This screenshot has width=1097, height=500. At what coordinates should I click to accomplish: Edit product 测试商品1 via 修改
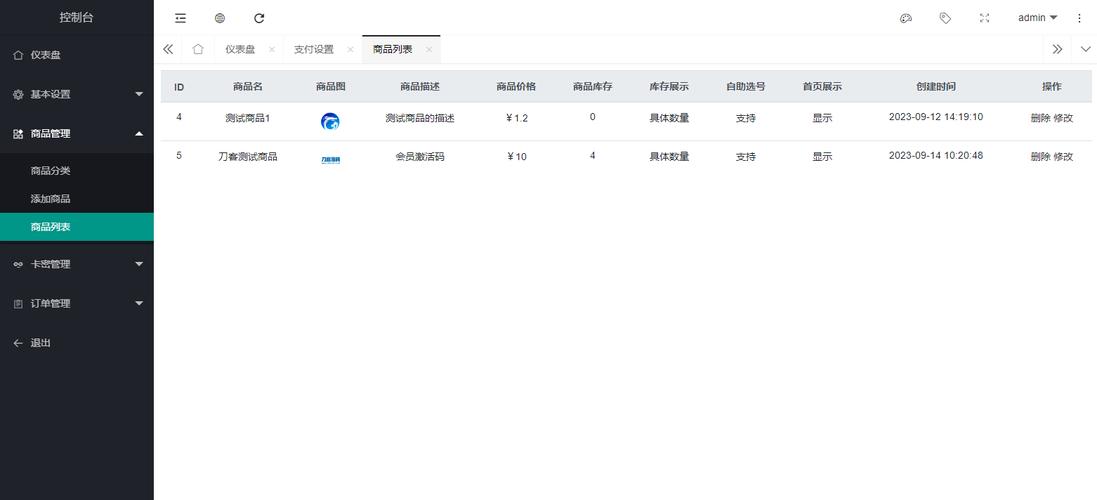point(1063,118)
